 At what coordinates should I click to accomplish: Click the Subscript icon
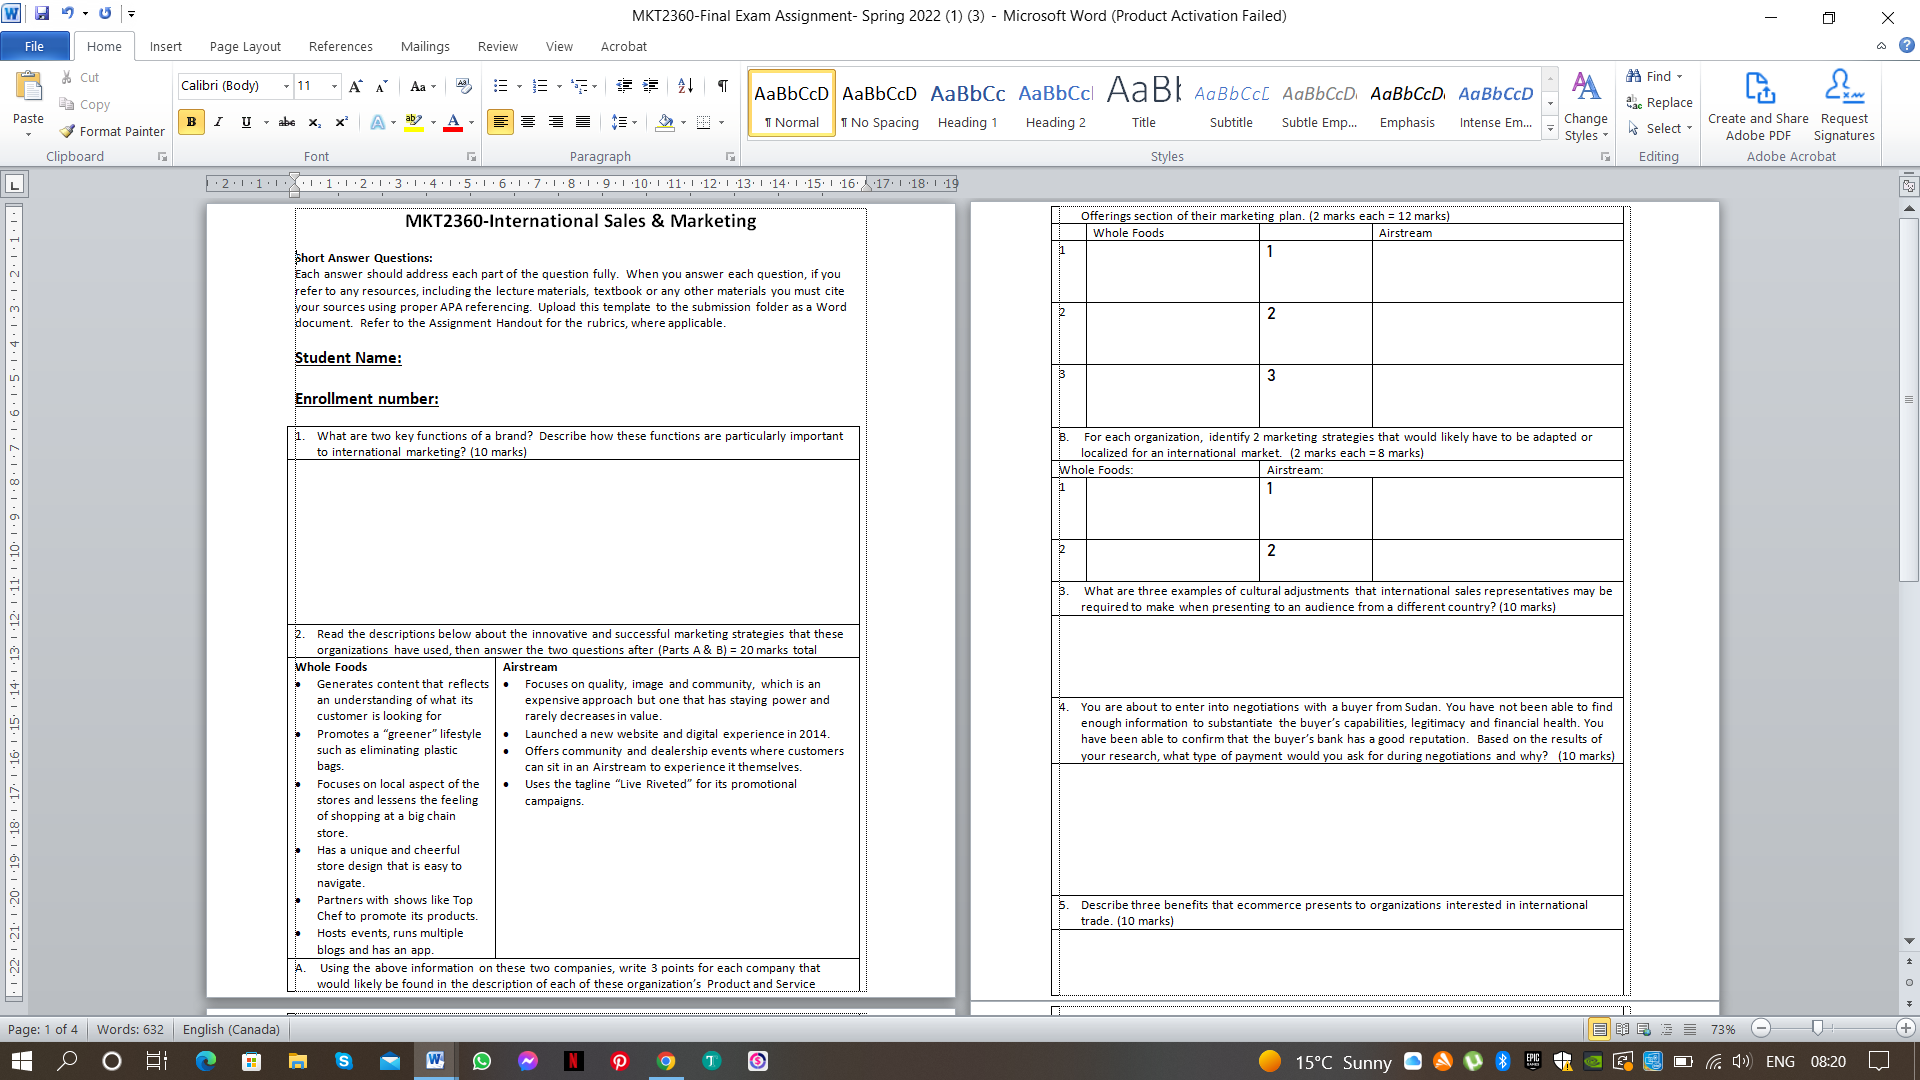point(314,122)
